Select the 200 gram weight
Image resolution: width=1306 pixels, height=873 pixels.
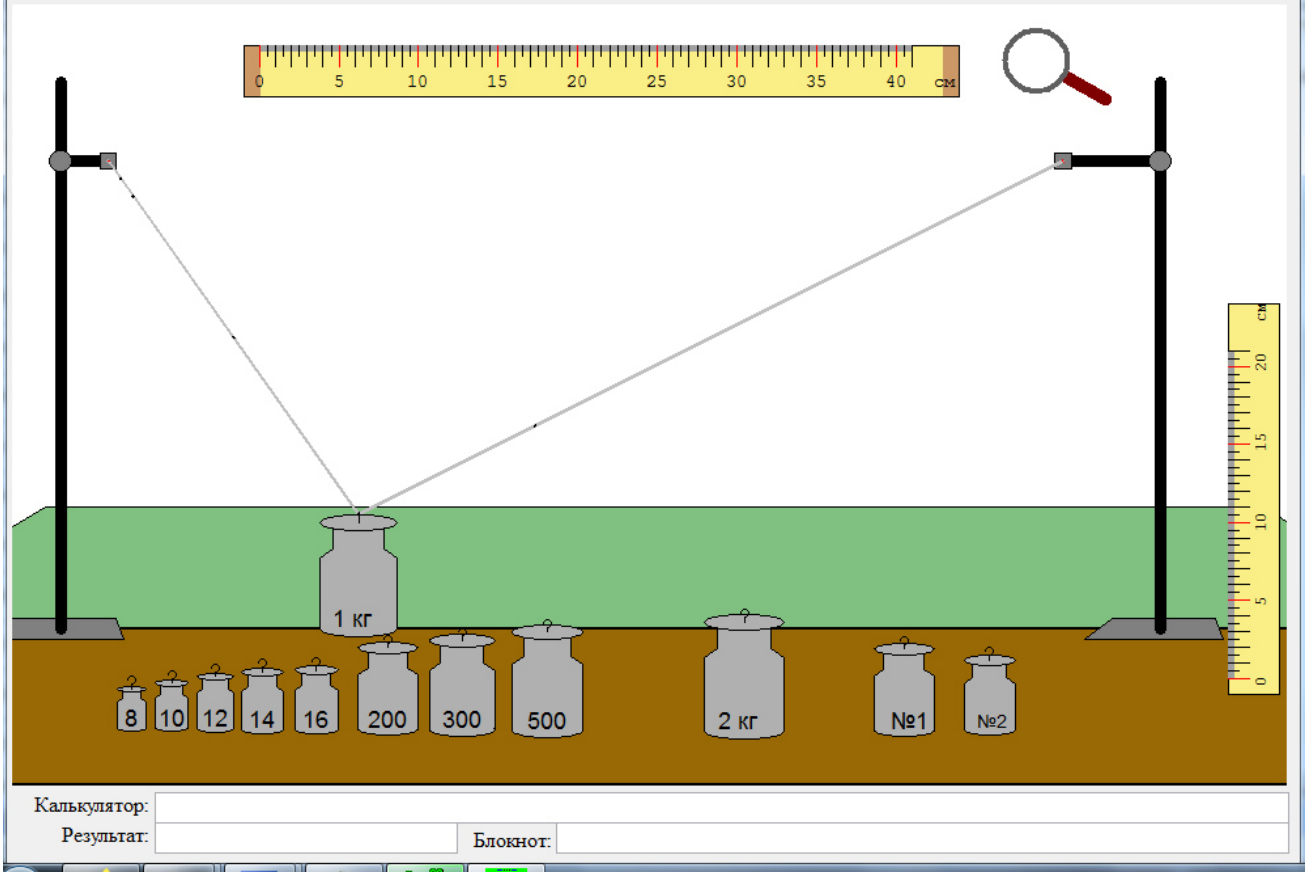[387, 687]
